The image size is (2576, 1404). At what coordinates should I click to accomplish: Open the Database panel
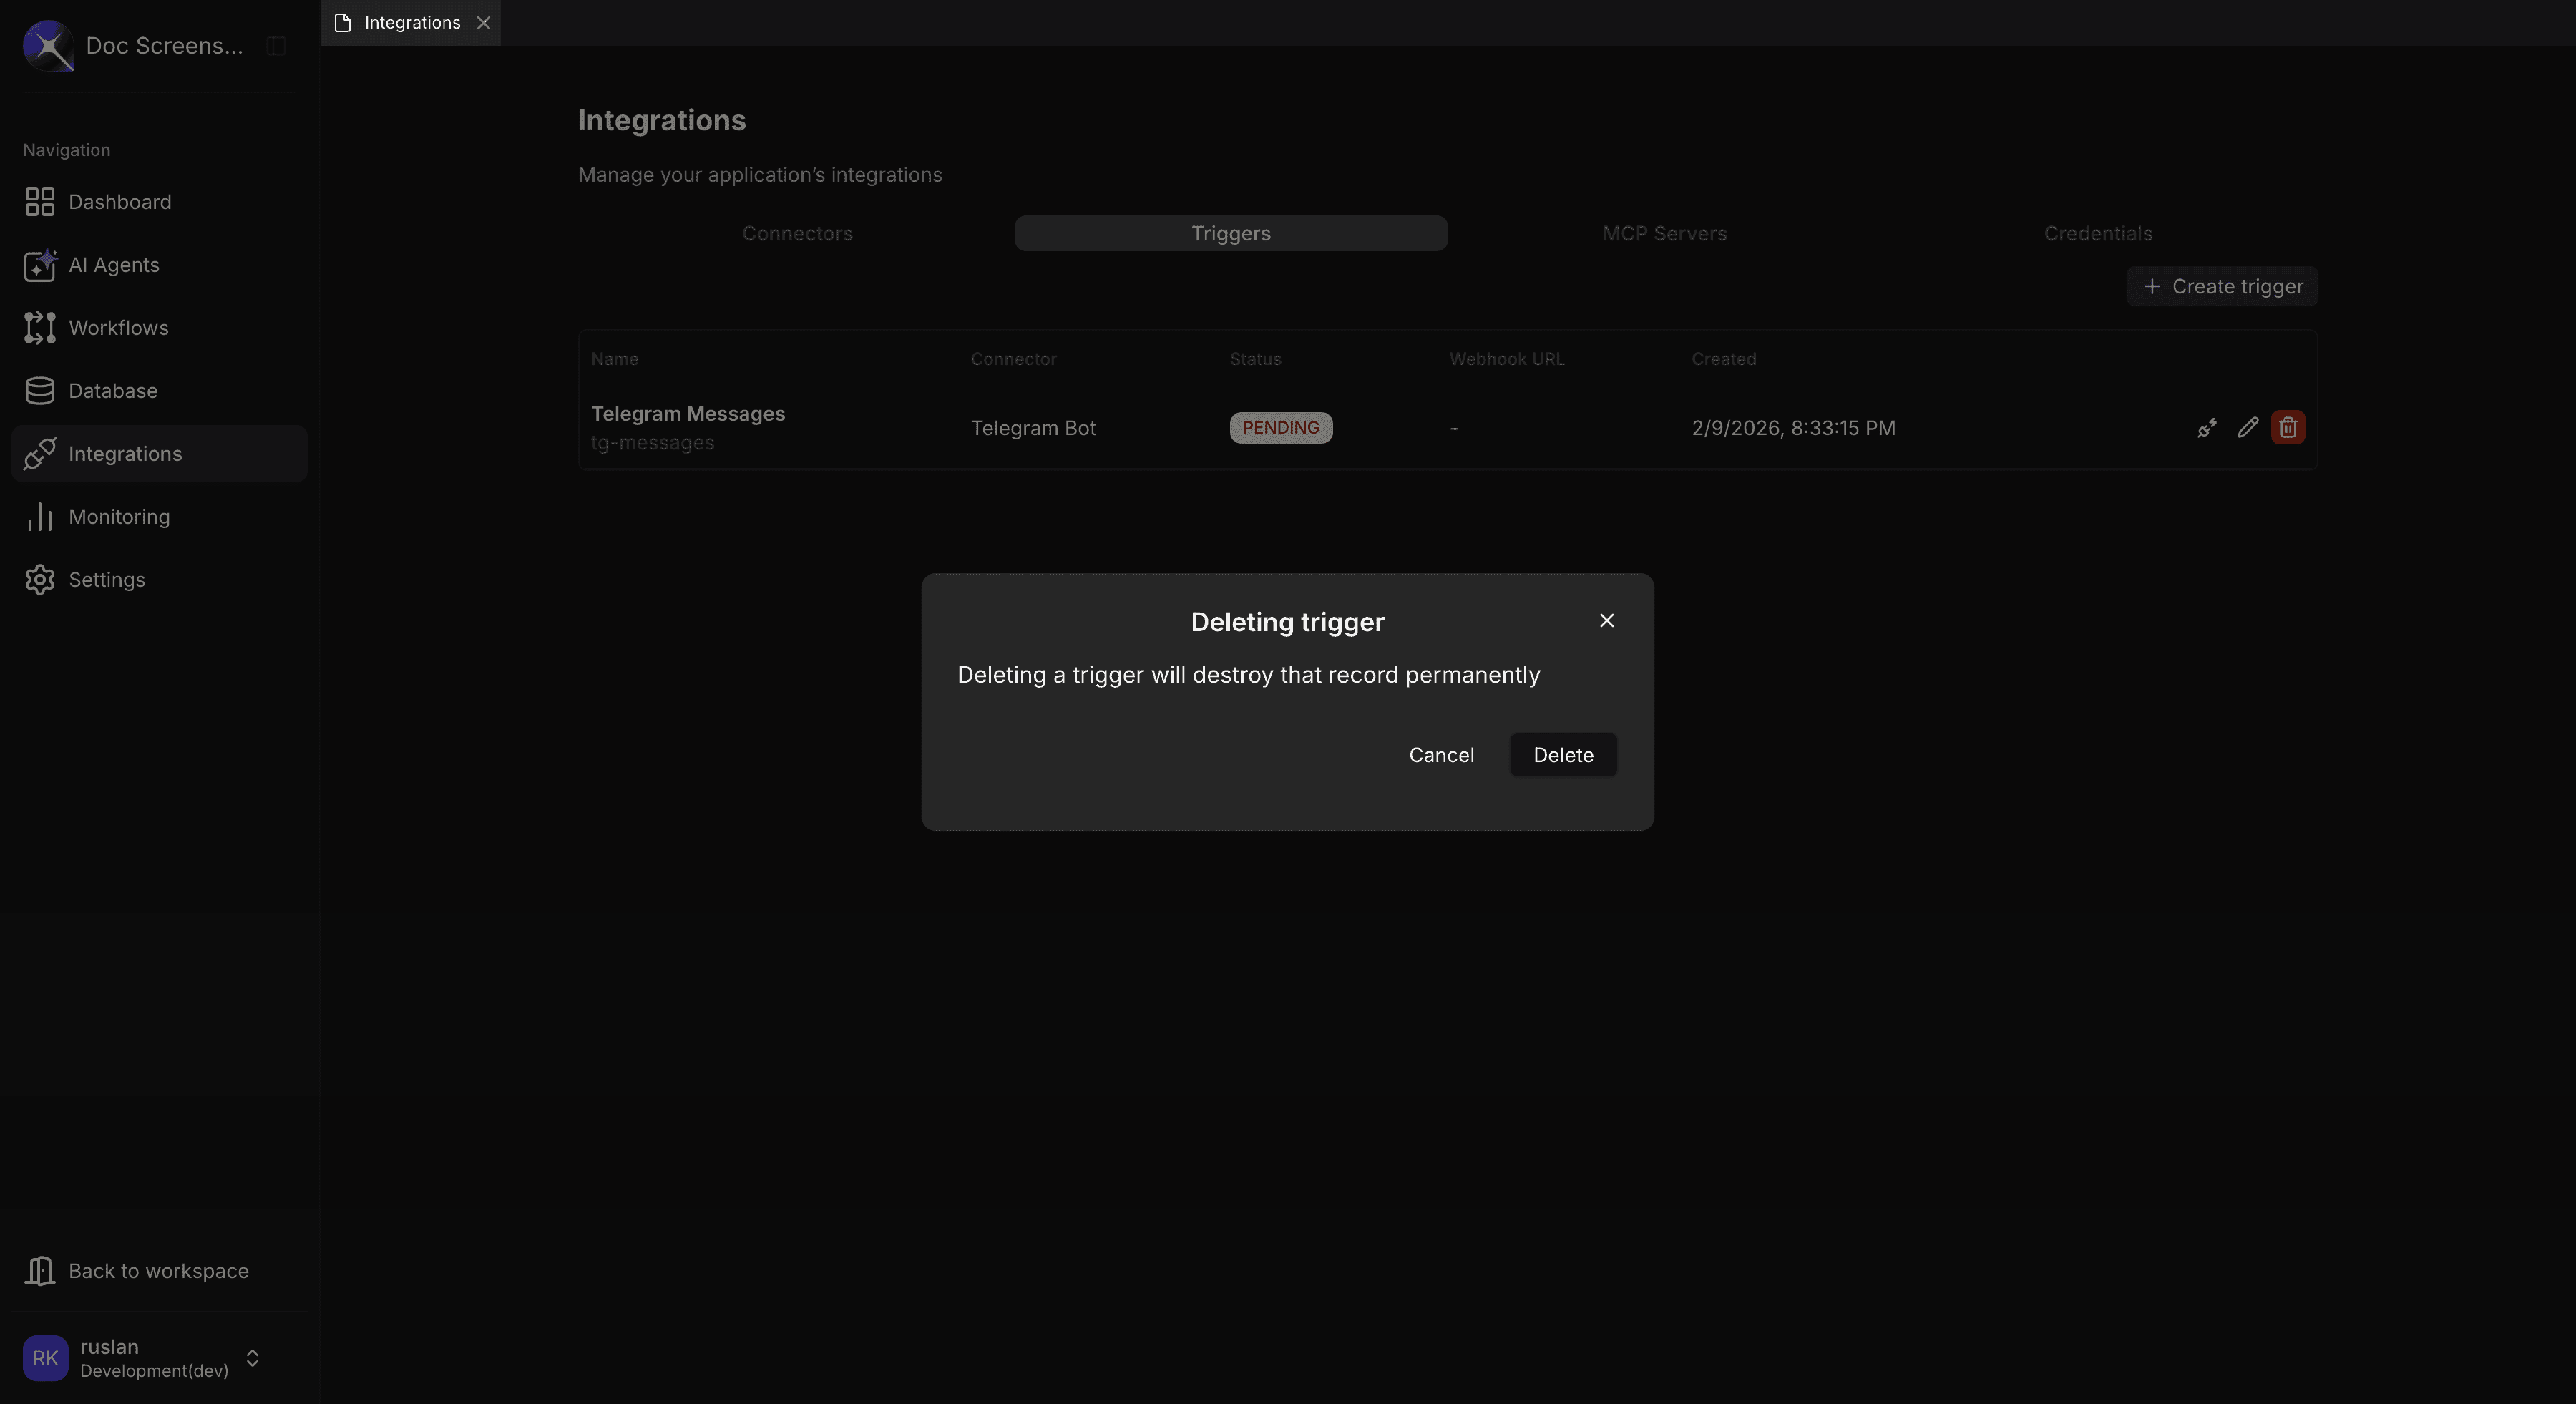pyautogui.click(x=112, y=390)
